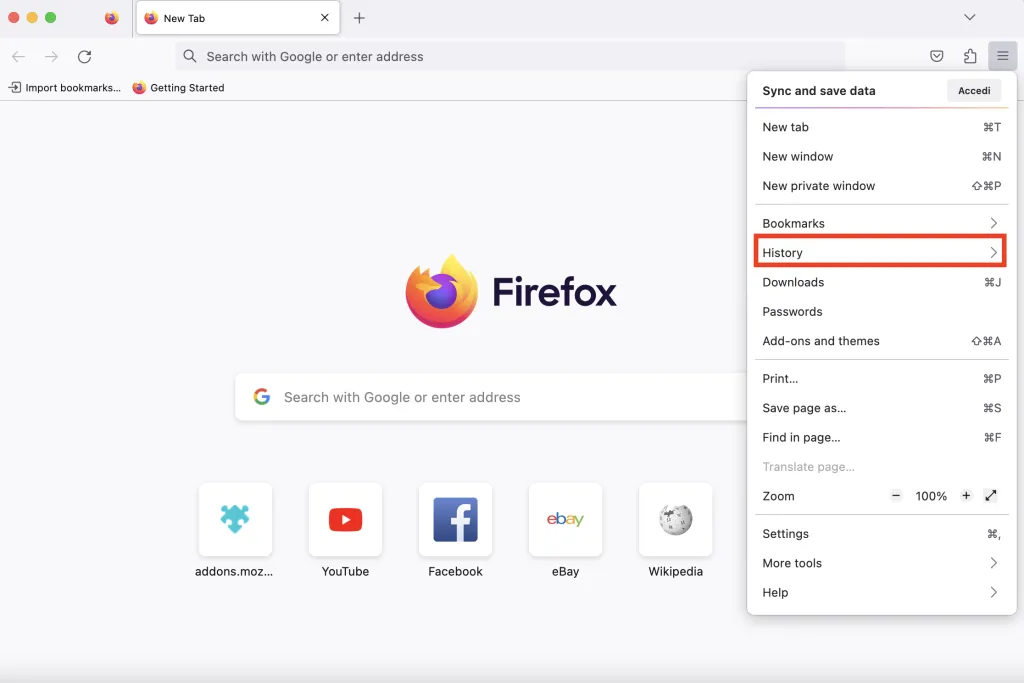Image resolution: width=1024 pixels, height=683 pixels.
Task: Click the Back navigation arrow
Action: click(x=18, y=56)
